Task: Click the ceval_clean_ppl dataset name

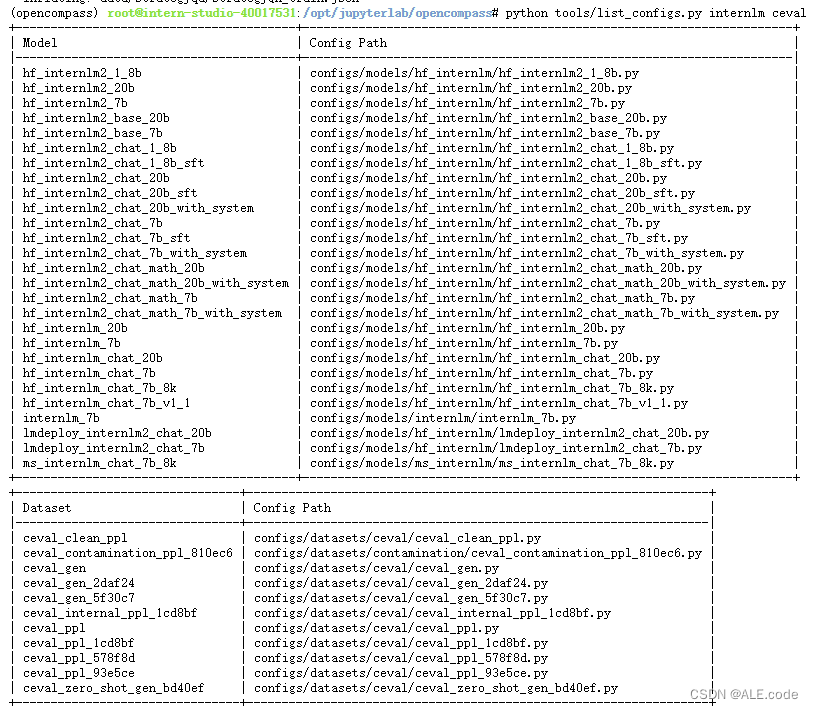Action: tap(75, 539)
